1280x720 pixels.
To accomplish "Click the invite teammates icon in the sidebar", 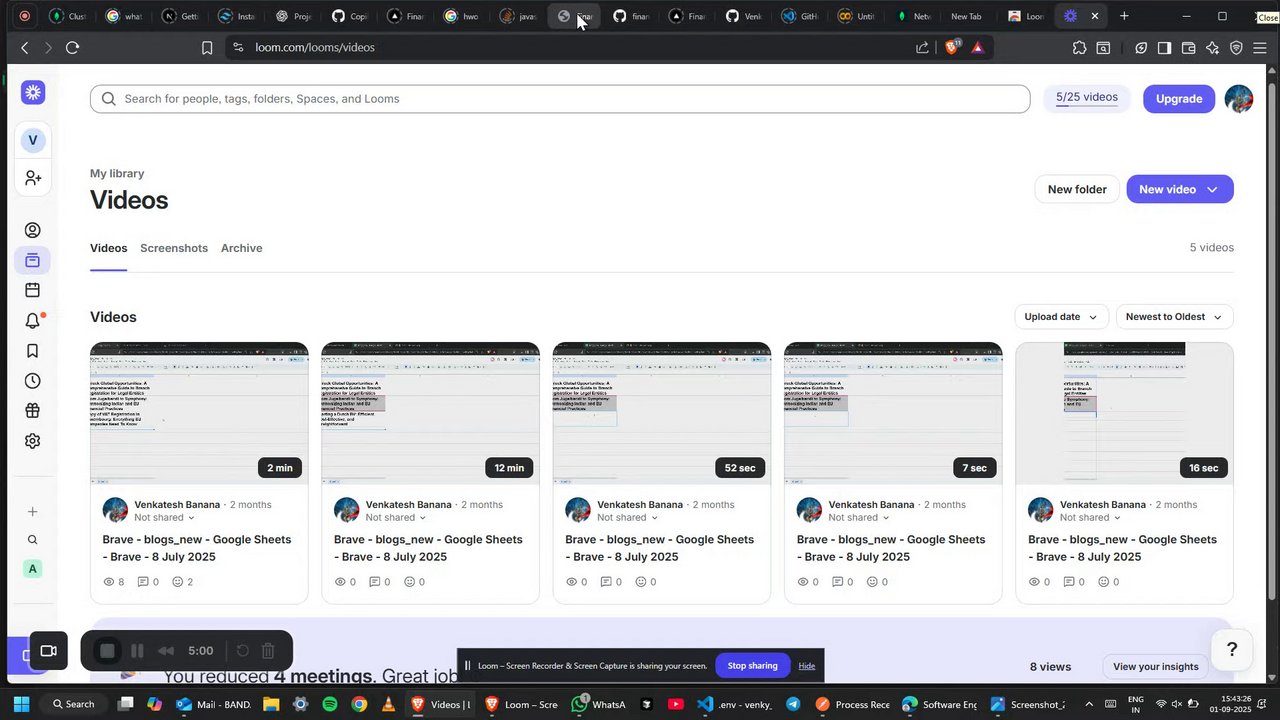I will pyautogui.click(x=33, y=178).
